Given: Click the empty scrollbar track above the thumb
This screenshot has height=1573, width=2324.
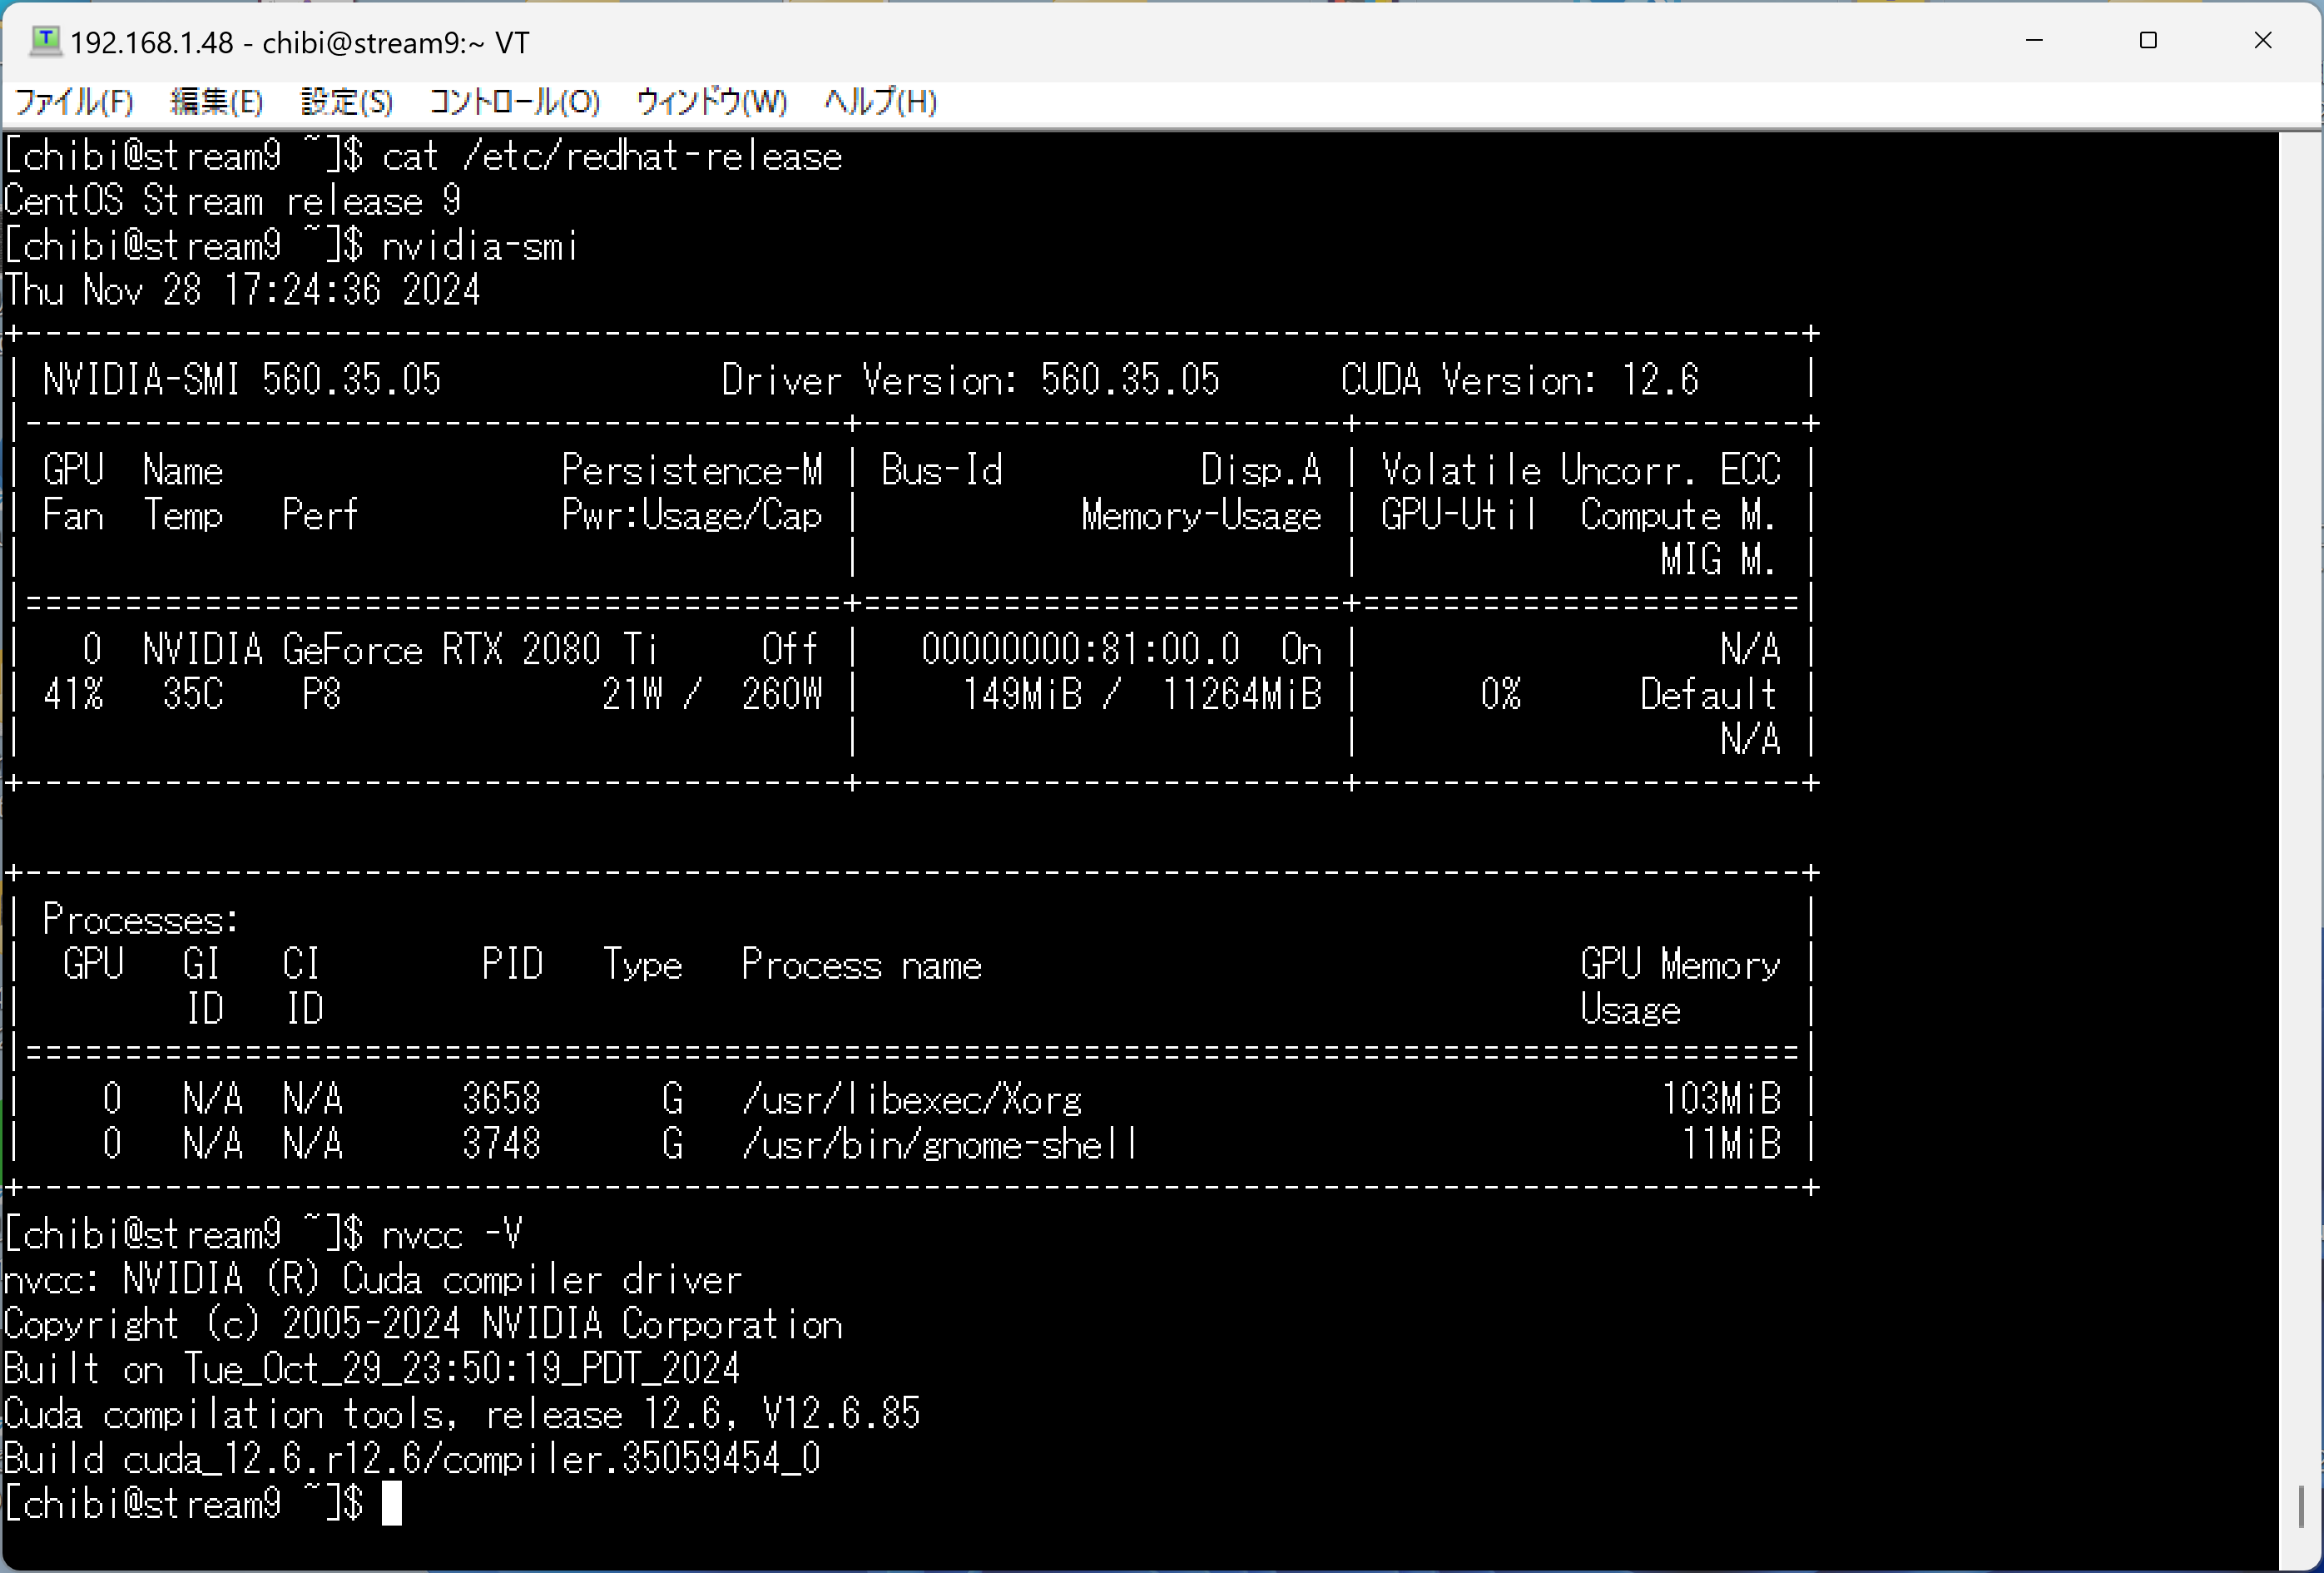Looking at the screenshot, I should click(x=2301, y=800).
